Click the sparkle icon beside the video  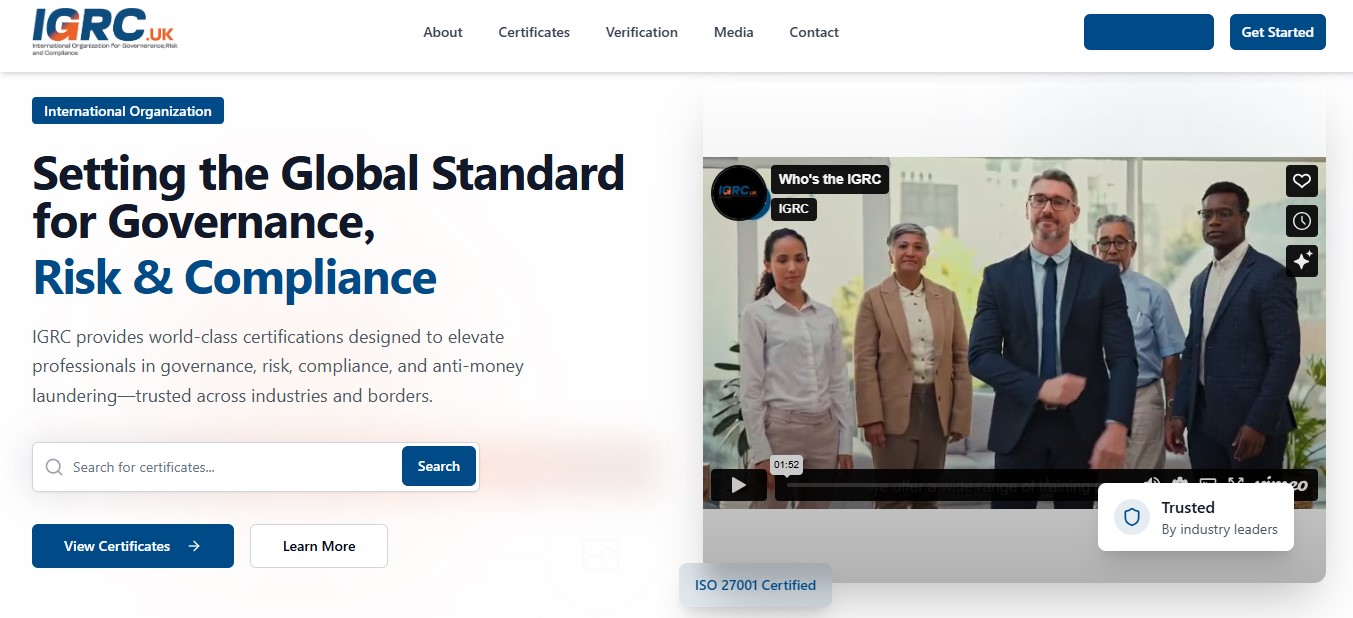(1301, 261)
